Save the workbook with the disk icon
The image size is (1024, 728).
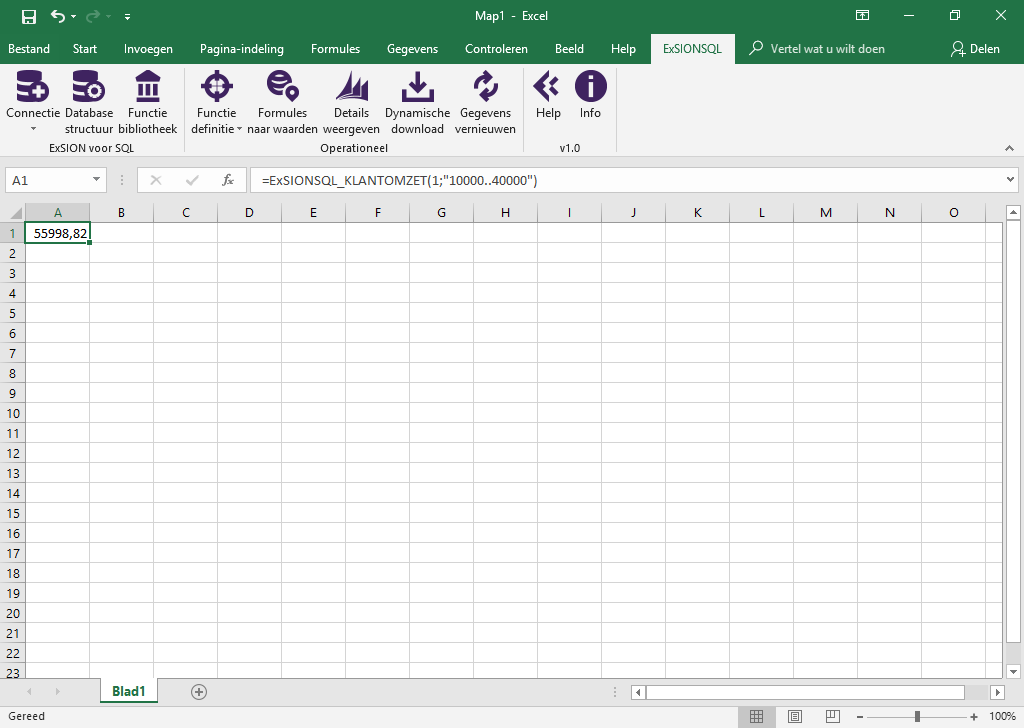(29, 16)
